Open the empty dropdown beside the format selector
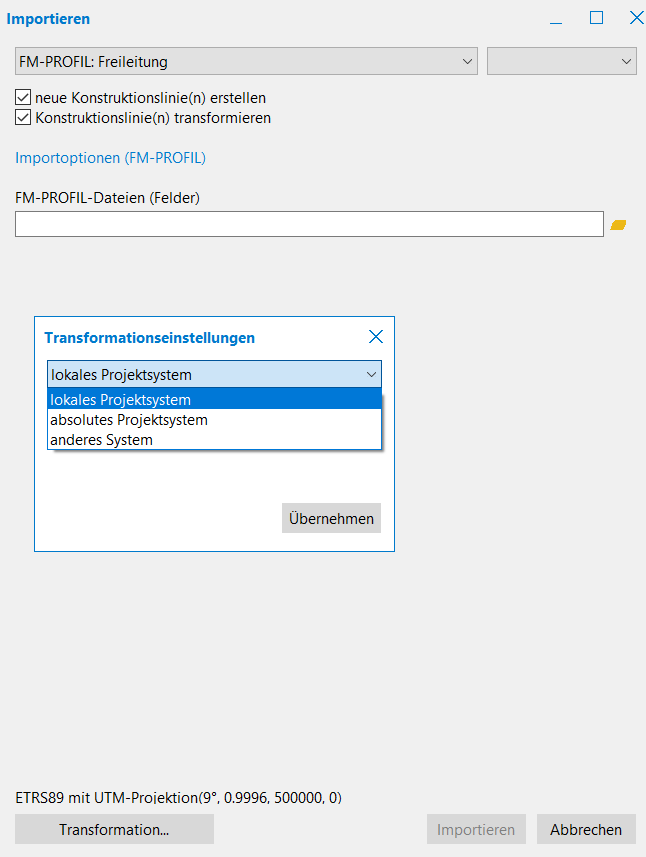 561,61
